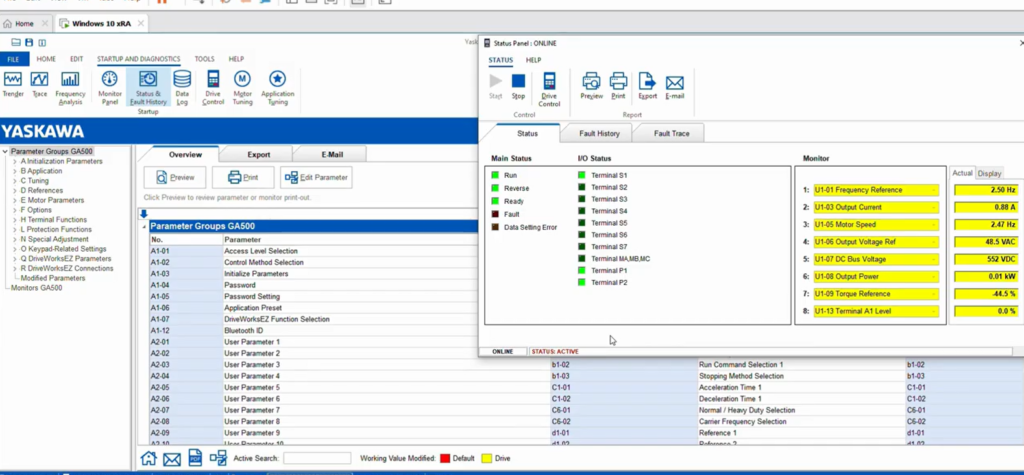This screenshot has height=475, width=1024.
Task: Click the red Default color swatch
Action: tap(445, 458)
